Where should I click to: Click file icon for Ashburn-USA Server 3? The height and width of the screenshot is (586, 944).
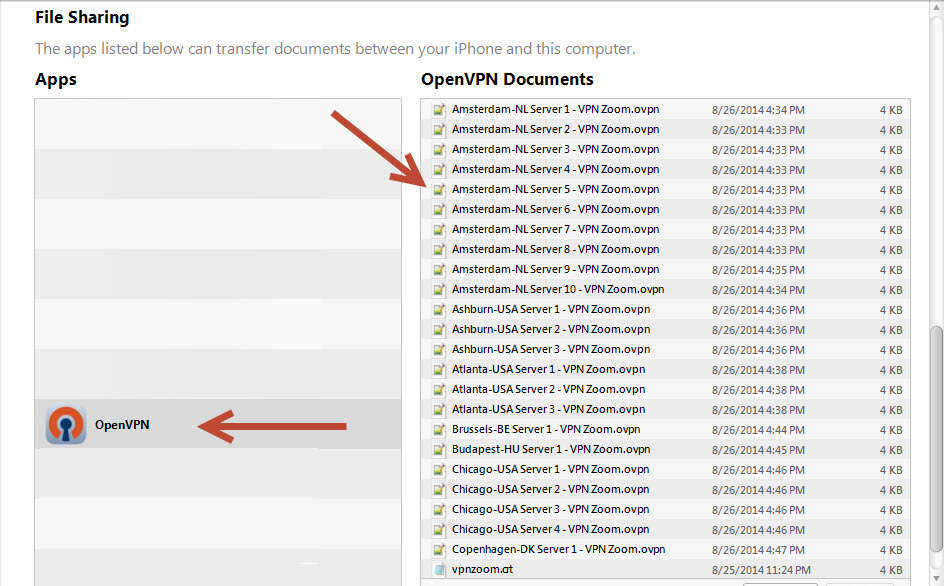[x=439, y=349]
